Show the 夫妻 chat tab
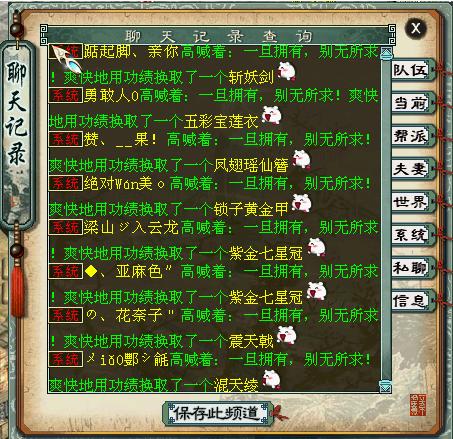 point(413,169)
